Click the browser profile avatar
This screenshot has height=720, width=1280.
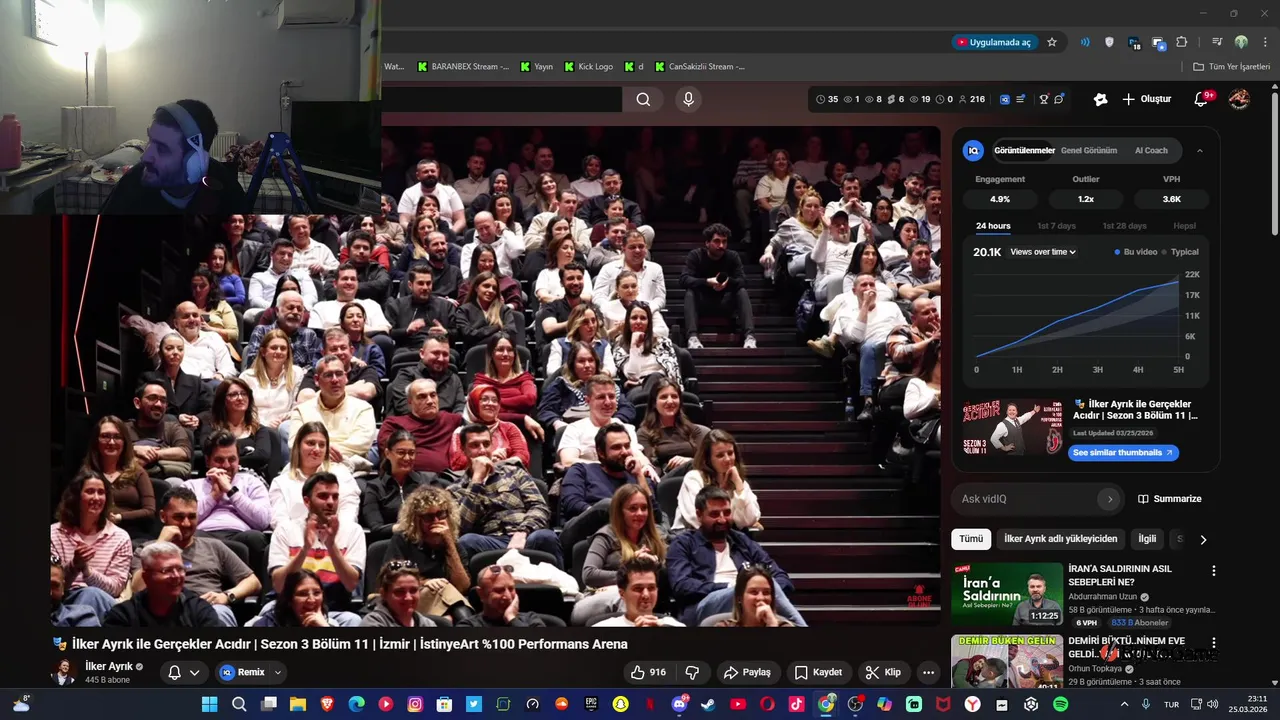click(x=1241, y=42)
